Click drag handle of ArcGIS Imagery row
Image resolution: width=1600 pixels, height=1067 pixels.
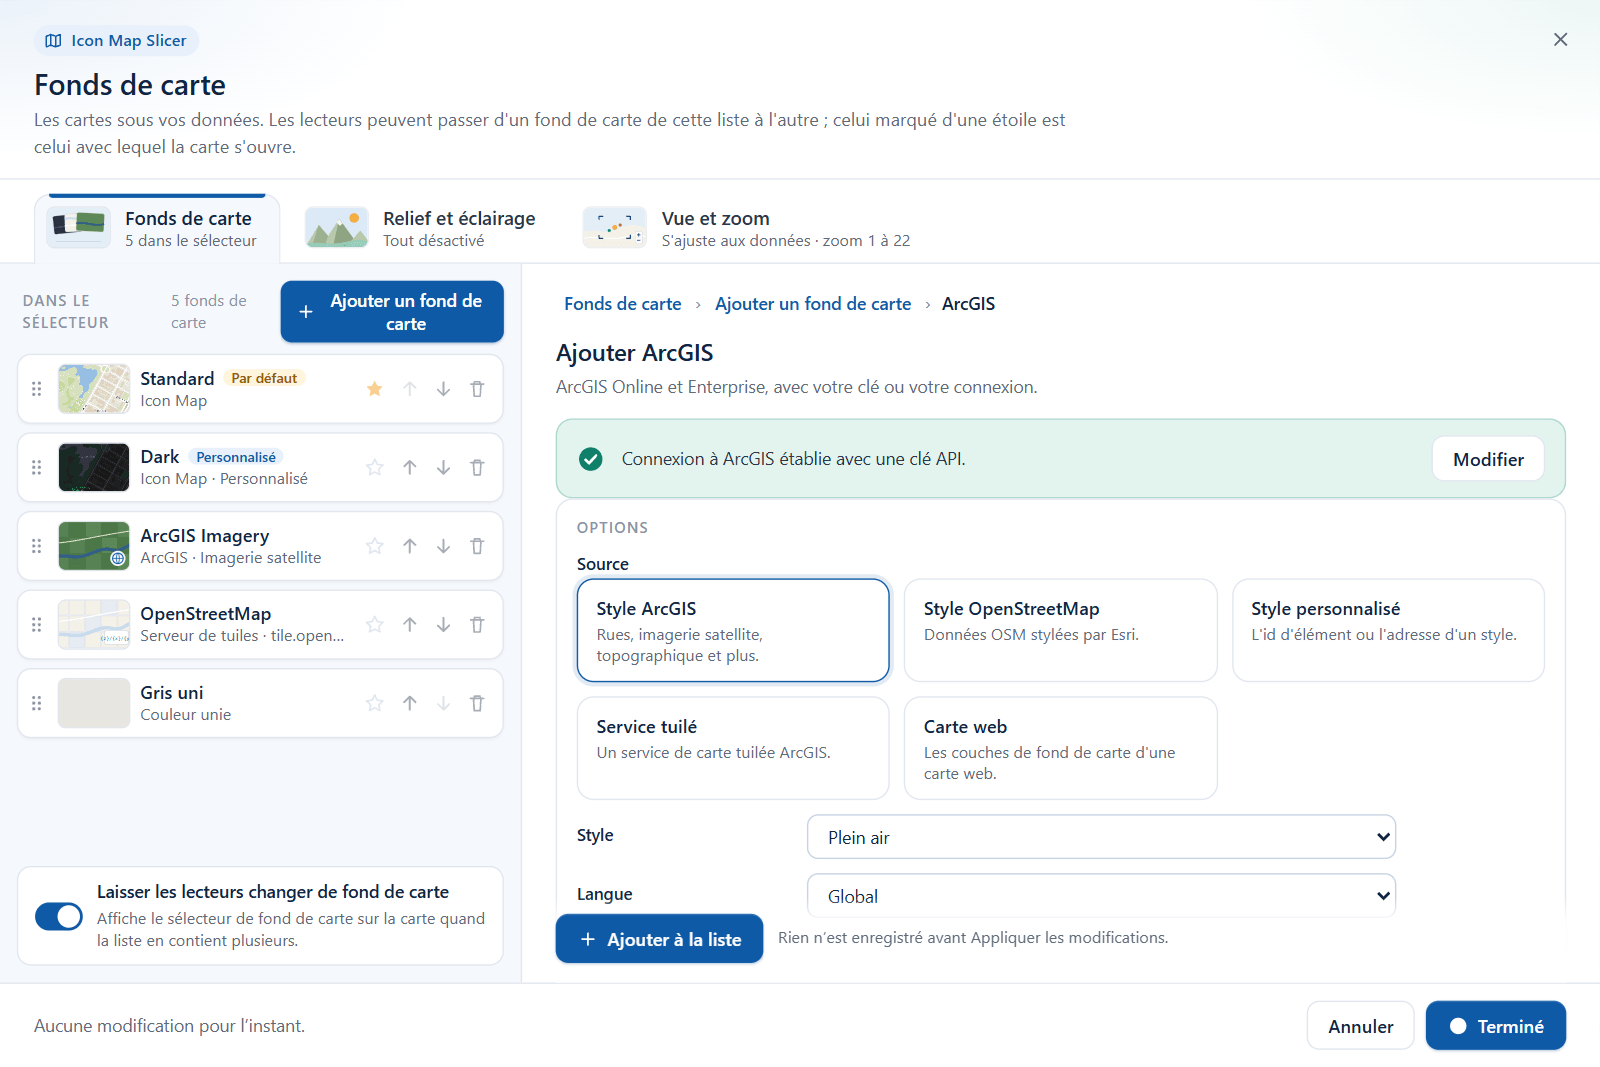click(37, 546)
